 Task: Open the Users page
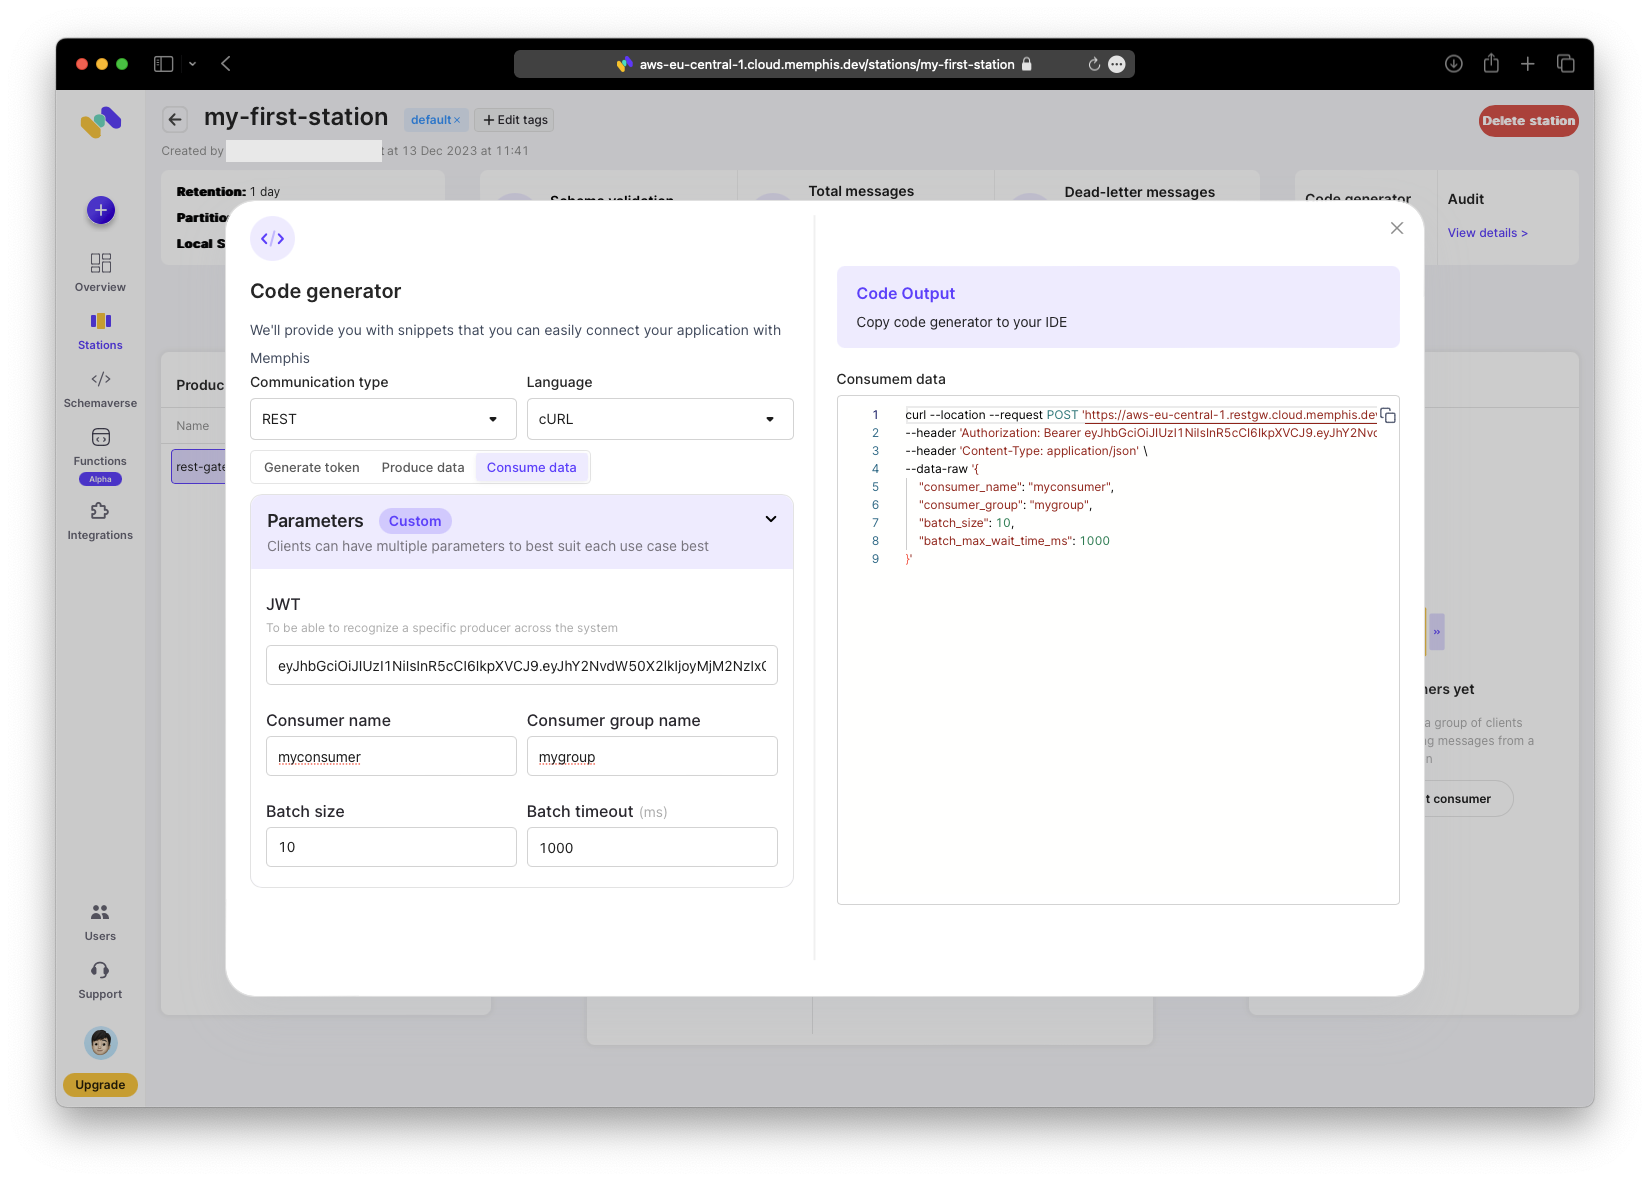pos(100,921)
